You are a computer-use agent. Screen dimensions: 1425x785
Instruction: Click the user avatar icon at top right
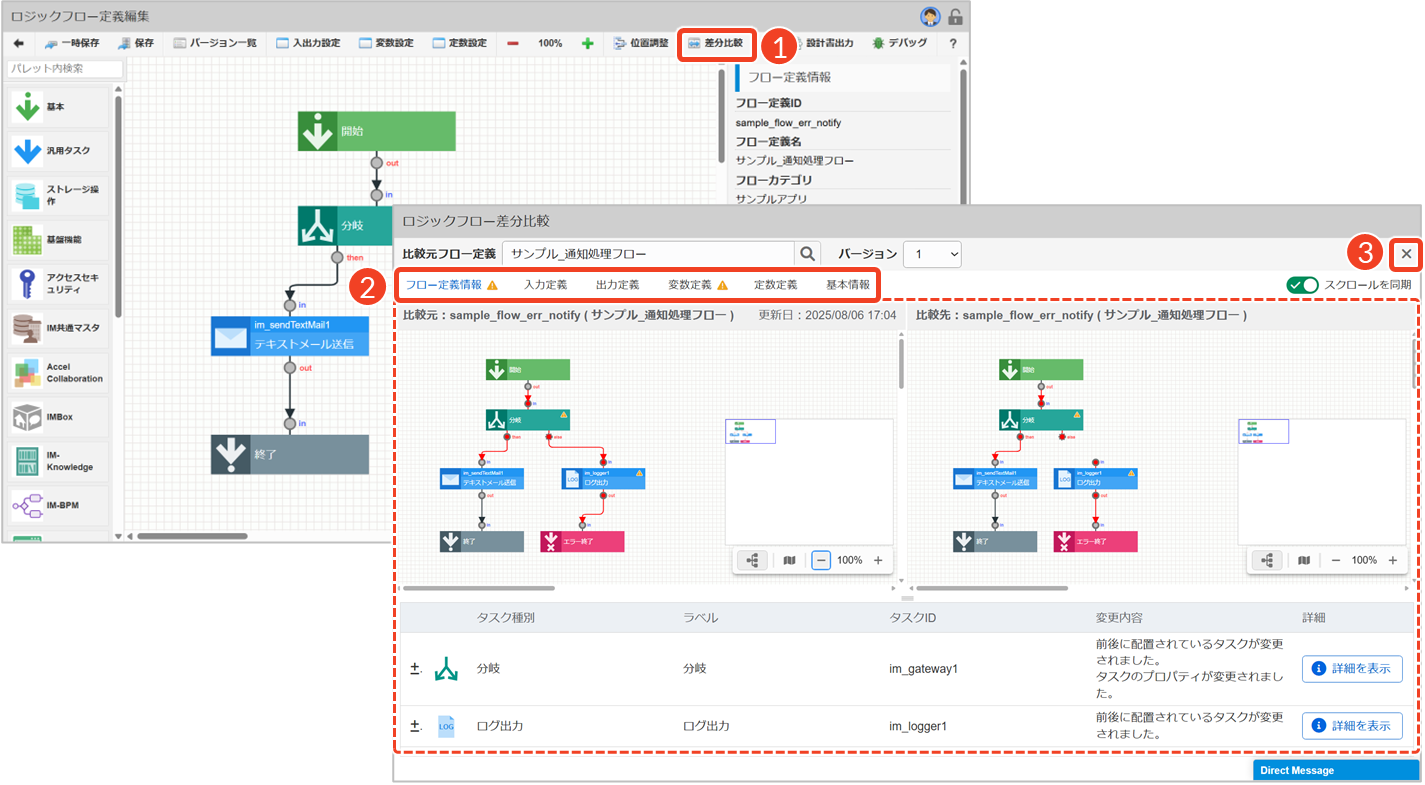[x=930, y=16]
